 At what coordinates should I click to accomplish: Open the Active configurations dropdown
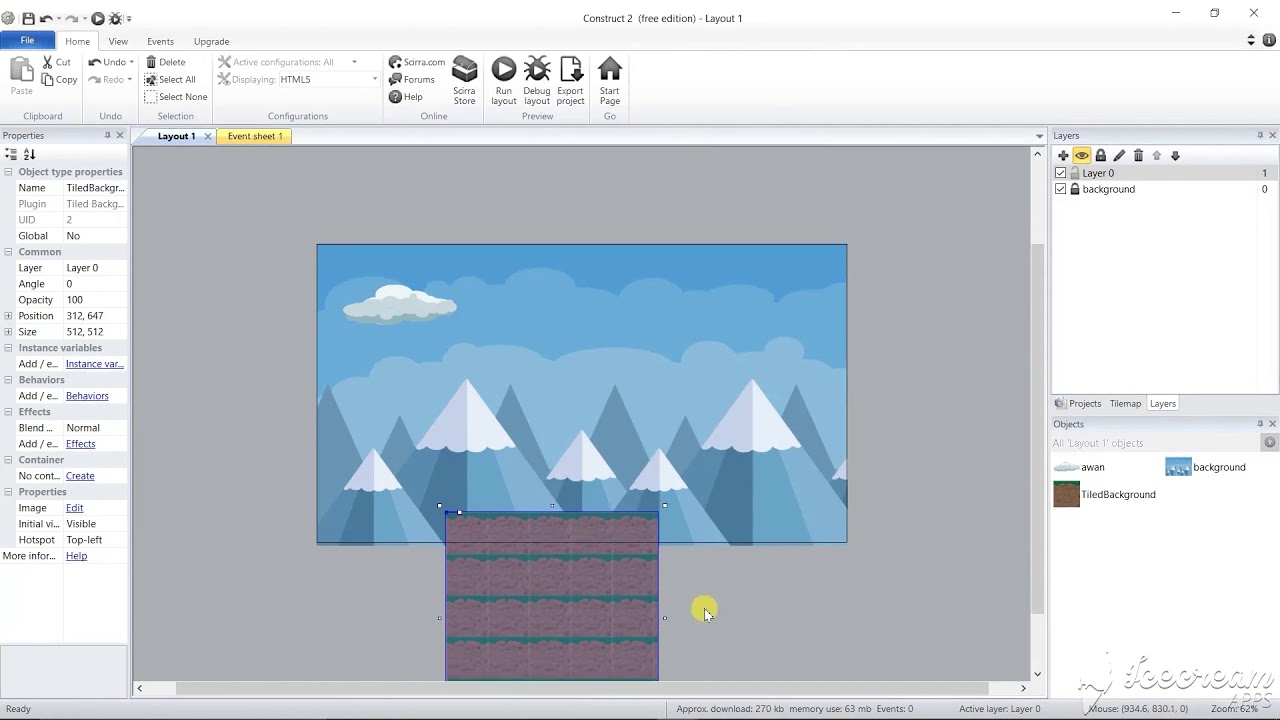(x=354, y=62)
